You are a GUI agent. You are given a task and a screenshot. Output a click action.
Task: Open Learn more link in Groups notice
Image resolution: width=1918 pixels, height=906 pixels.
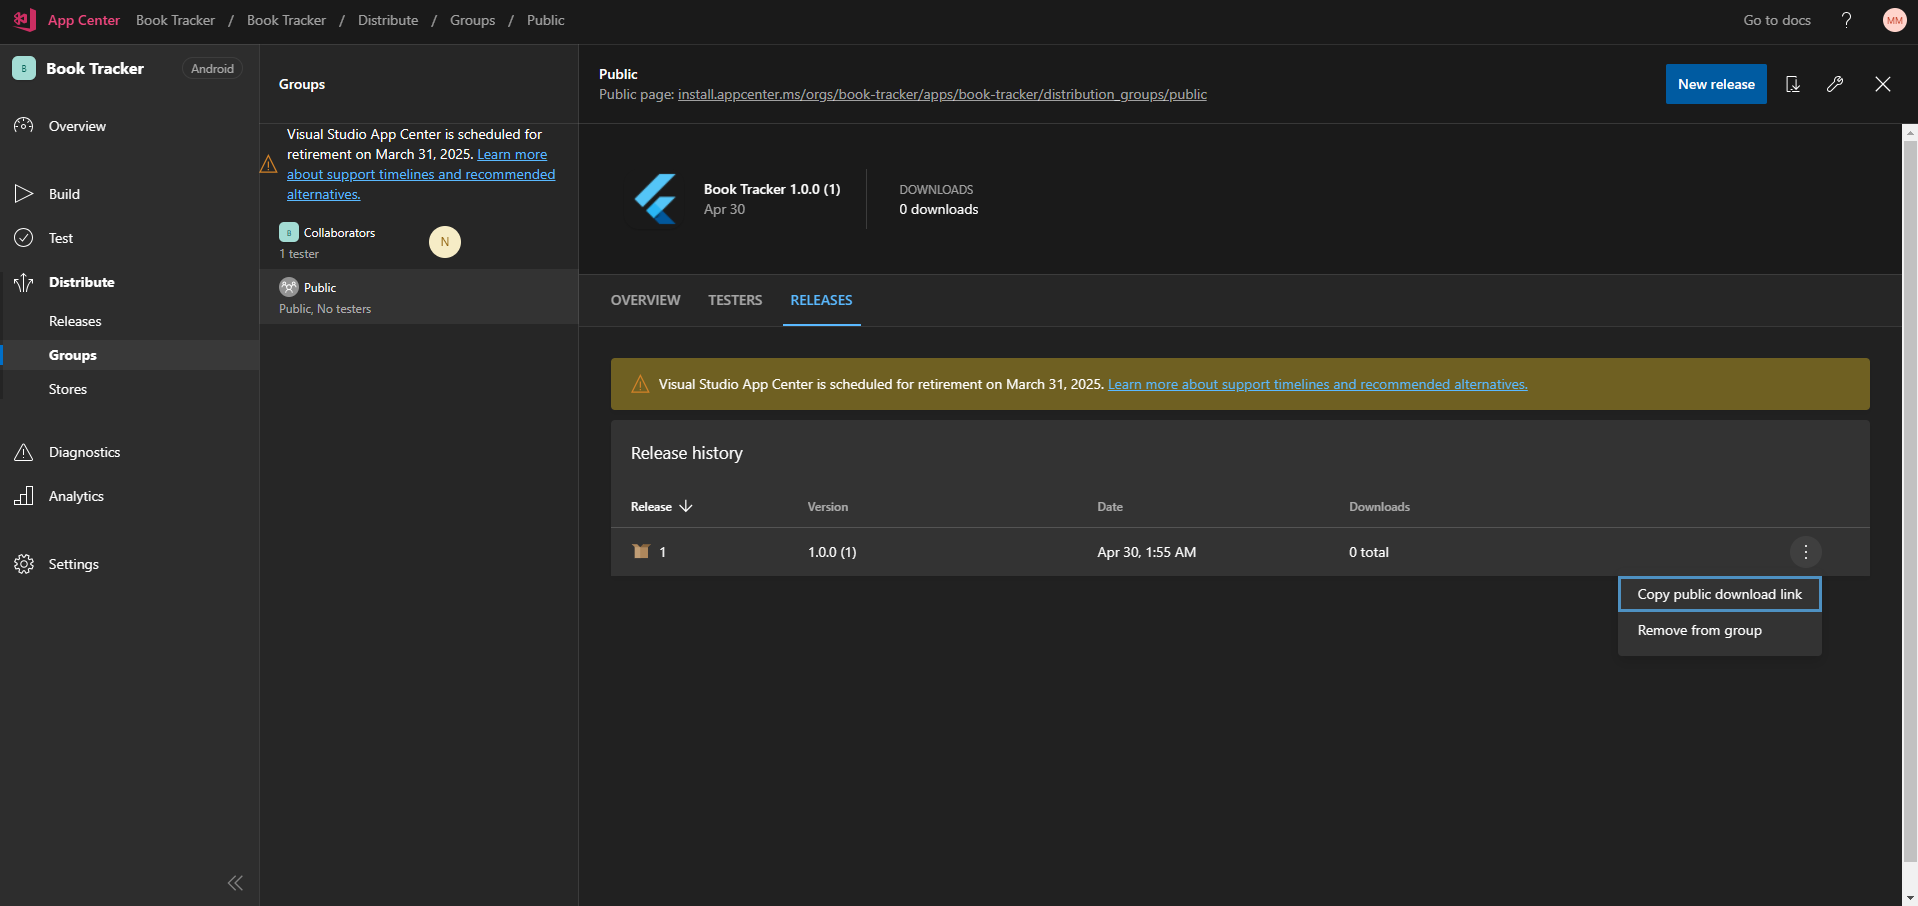(x=421, y=174)
